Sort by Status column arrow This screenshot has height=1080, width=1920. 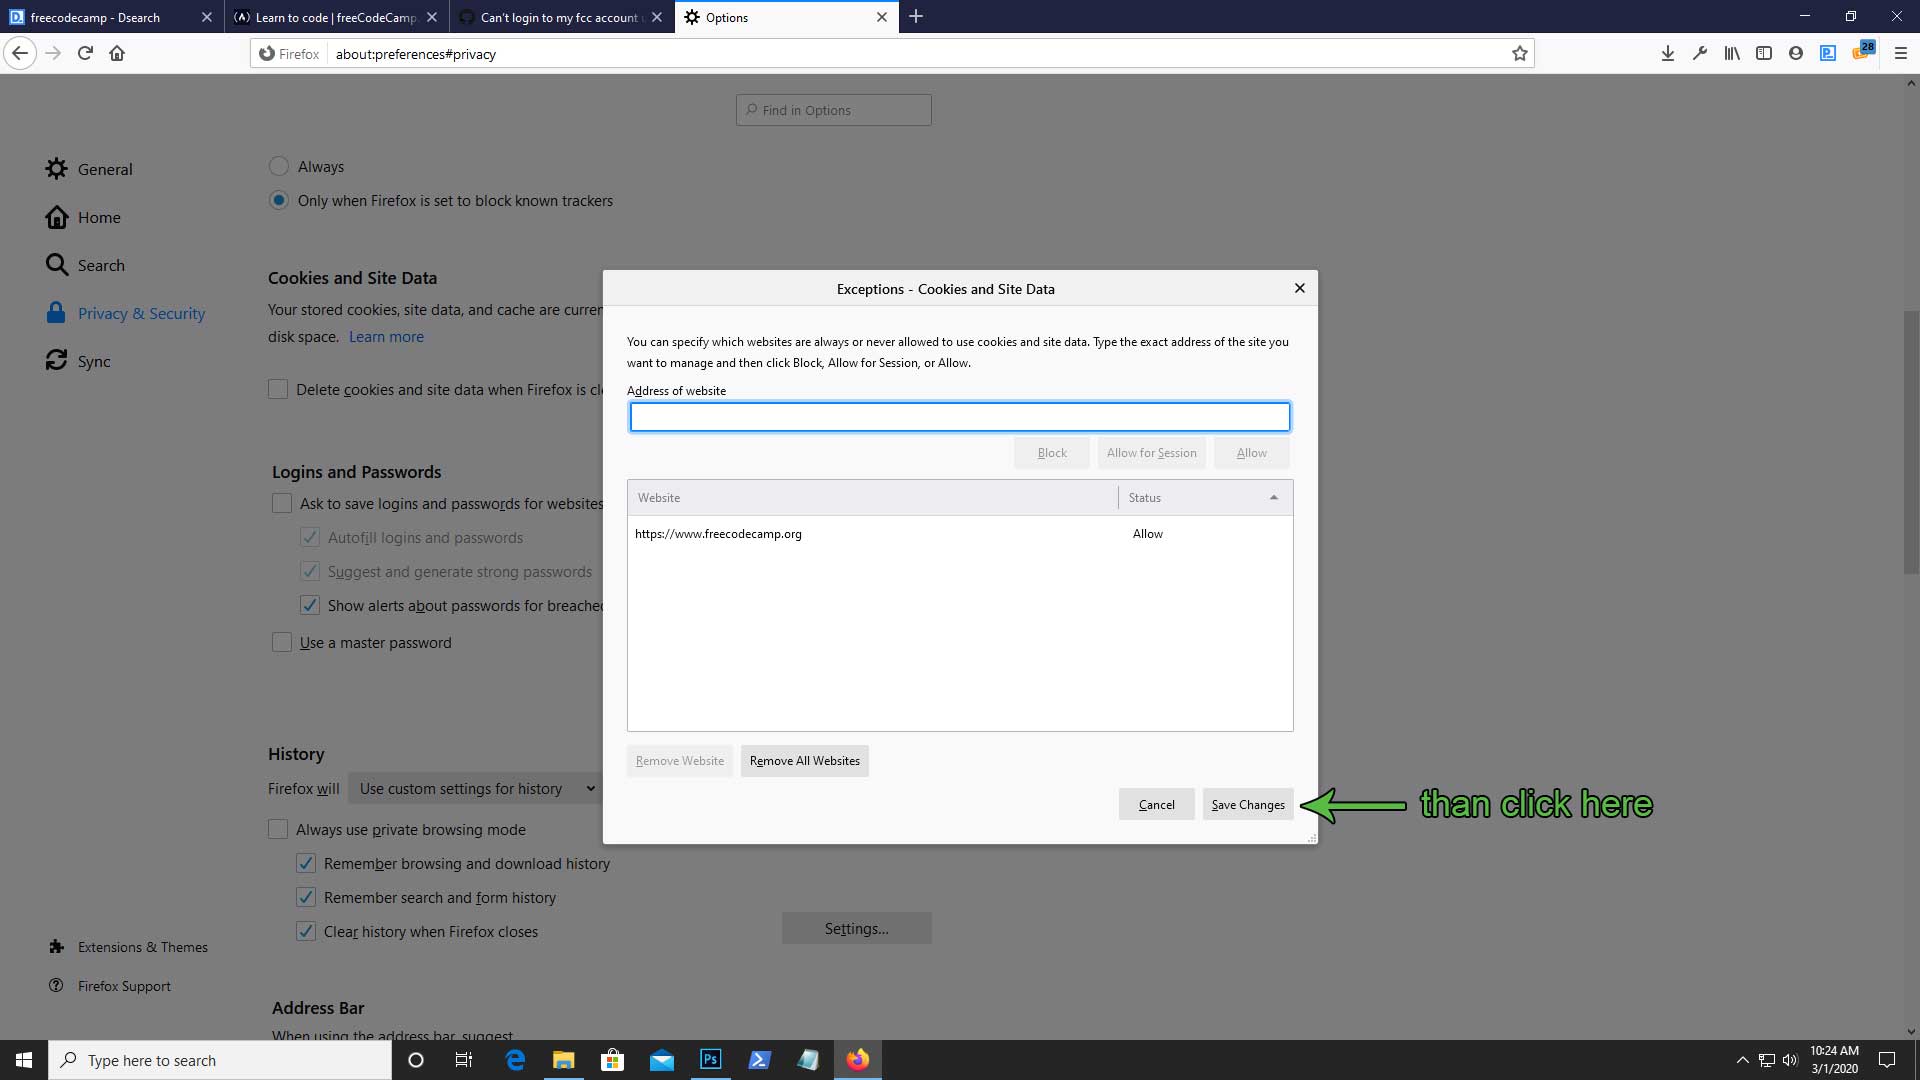point(1273,498)
